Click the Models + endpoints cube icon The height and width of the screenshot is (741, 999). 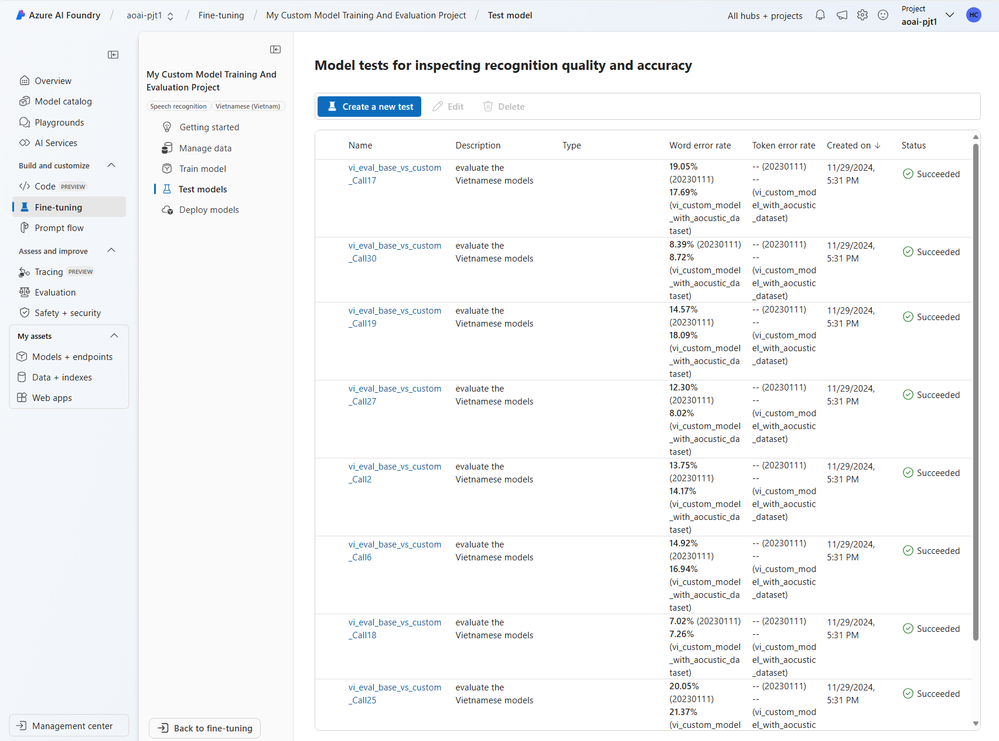pos(22,357)
